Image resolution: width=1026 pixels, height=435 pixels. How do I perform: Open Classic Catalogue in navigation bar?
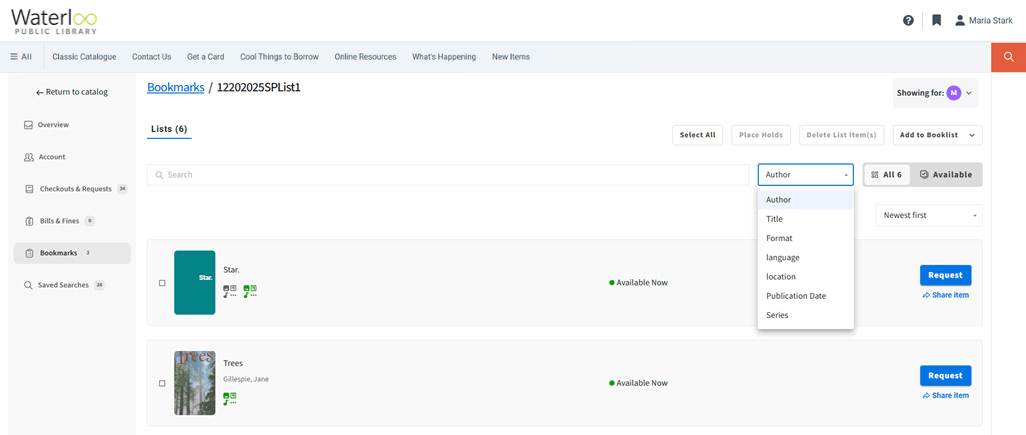84,57
